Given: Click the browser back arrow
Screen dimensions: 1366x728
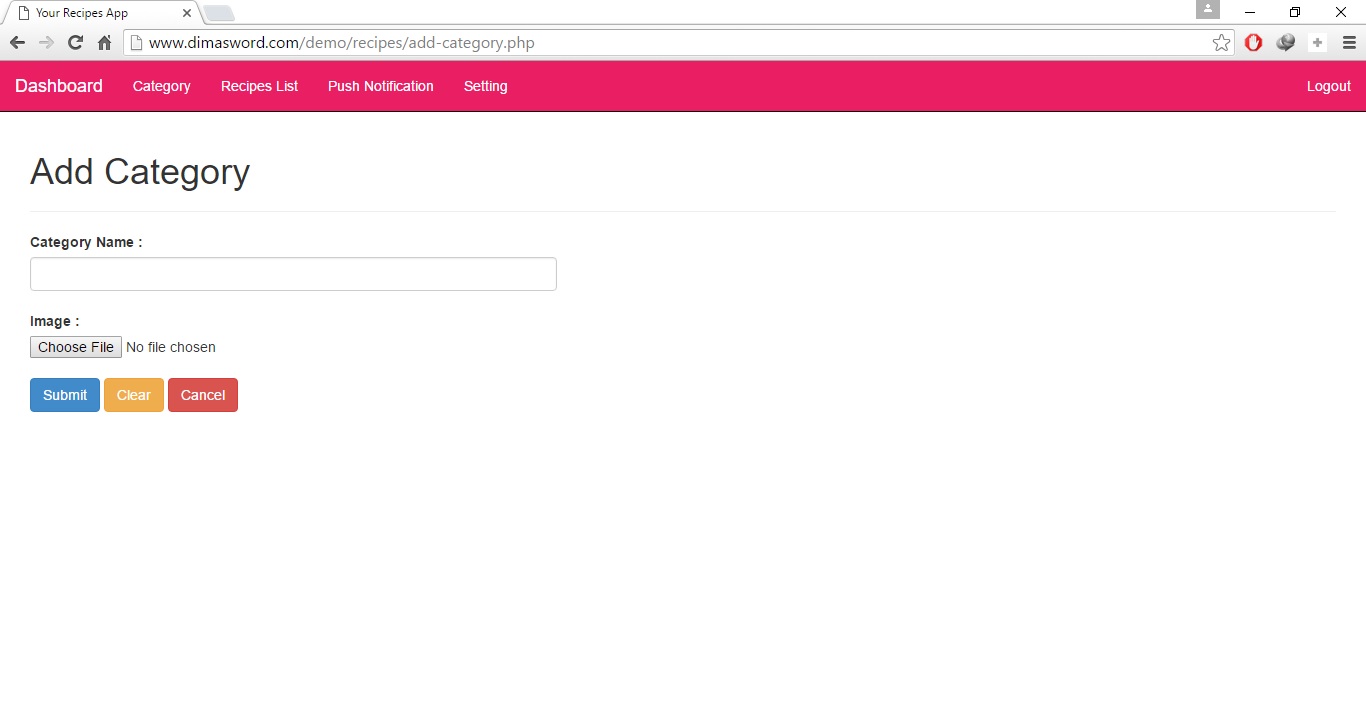Looking at the screenshot, I should (17, 43).
